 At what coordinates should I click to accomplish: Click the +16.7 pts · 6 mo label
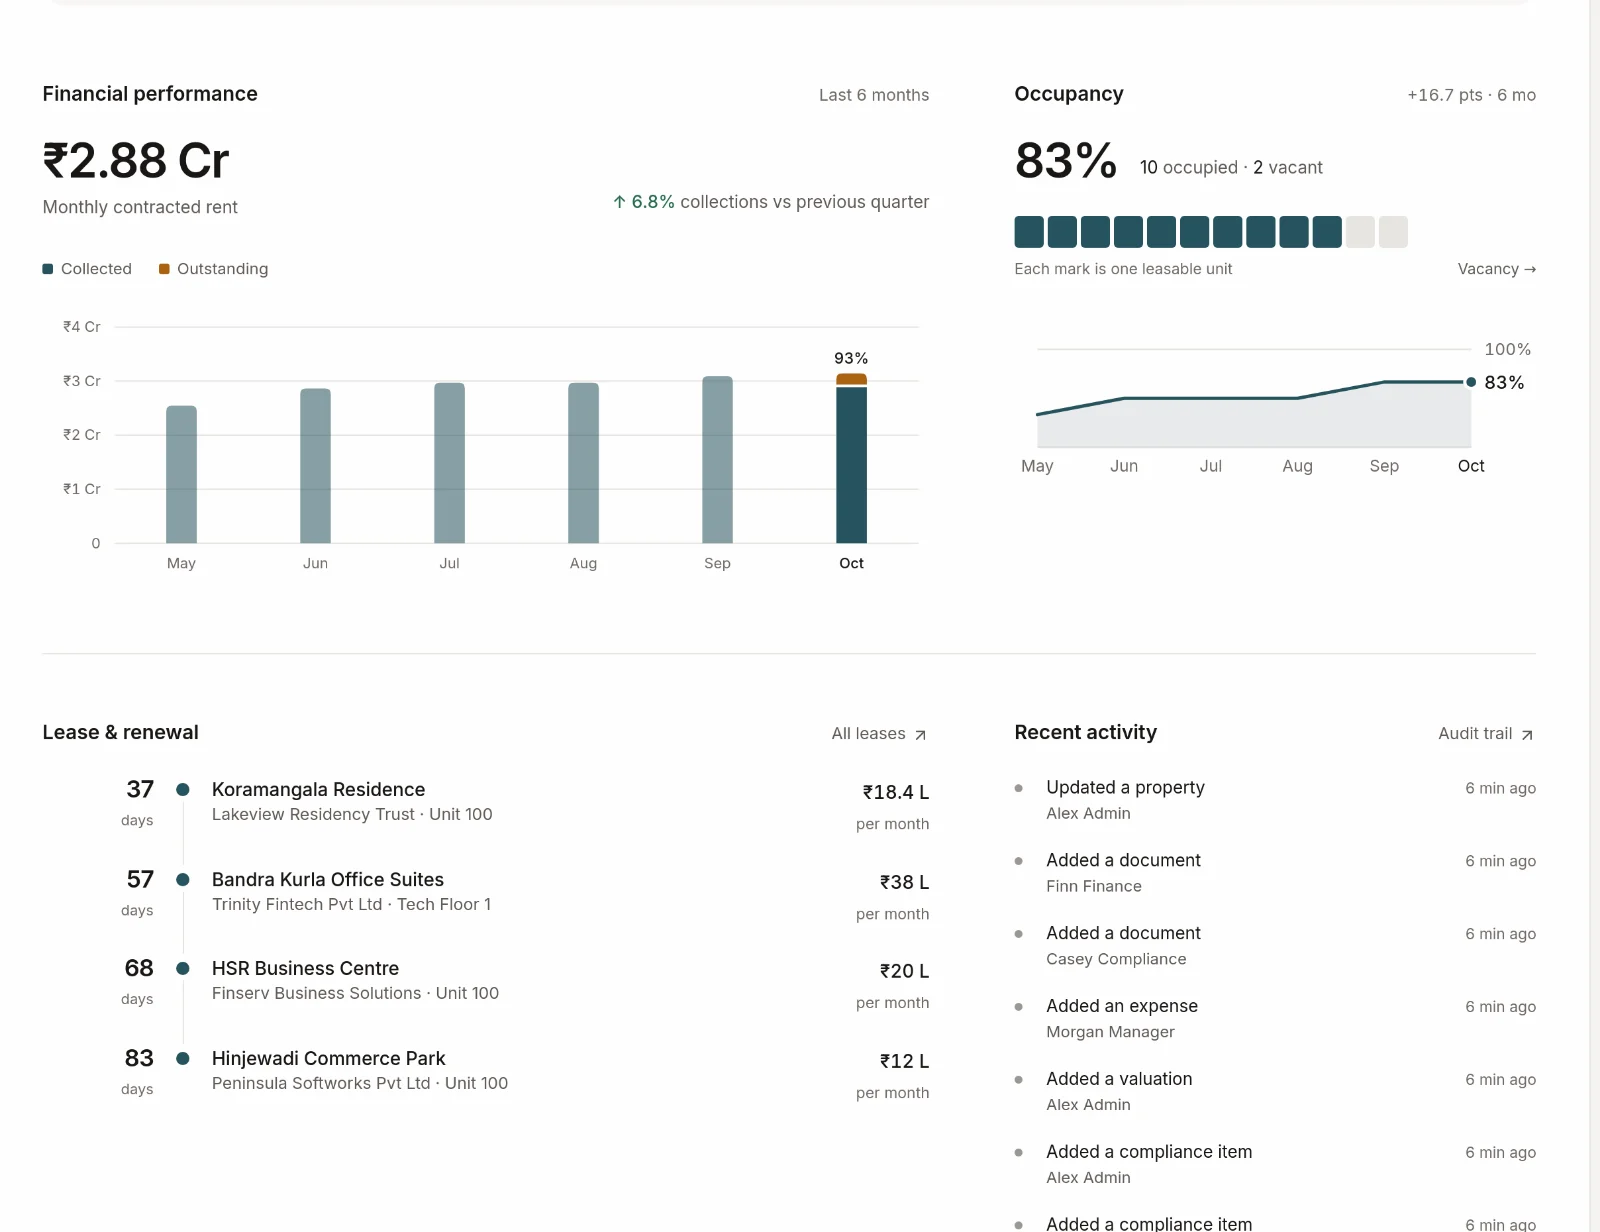click(x=1471, y=95)
